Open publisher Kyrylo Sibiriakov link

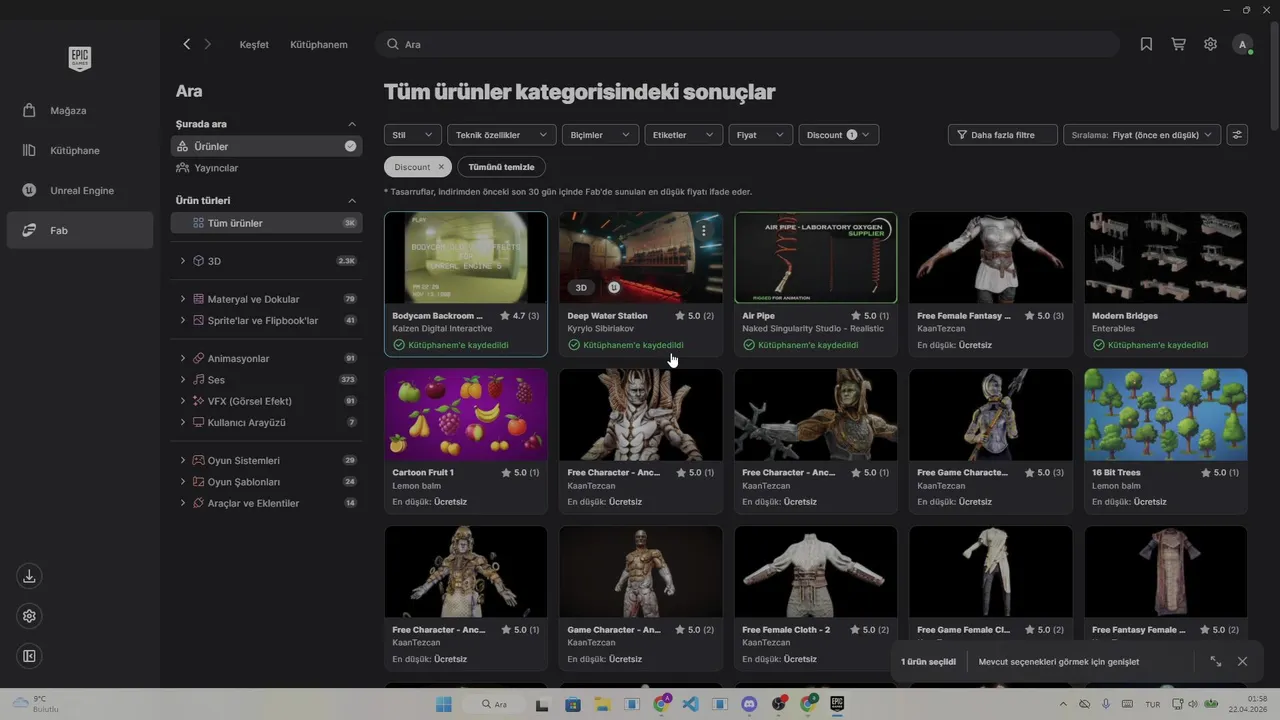[x=601, y=329]
